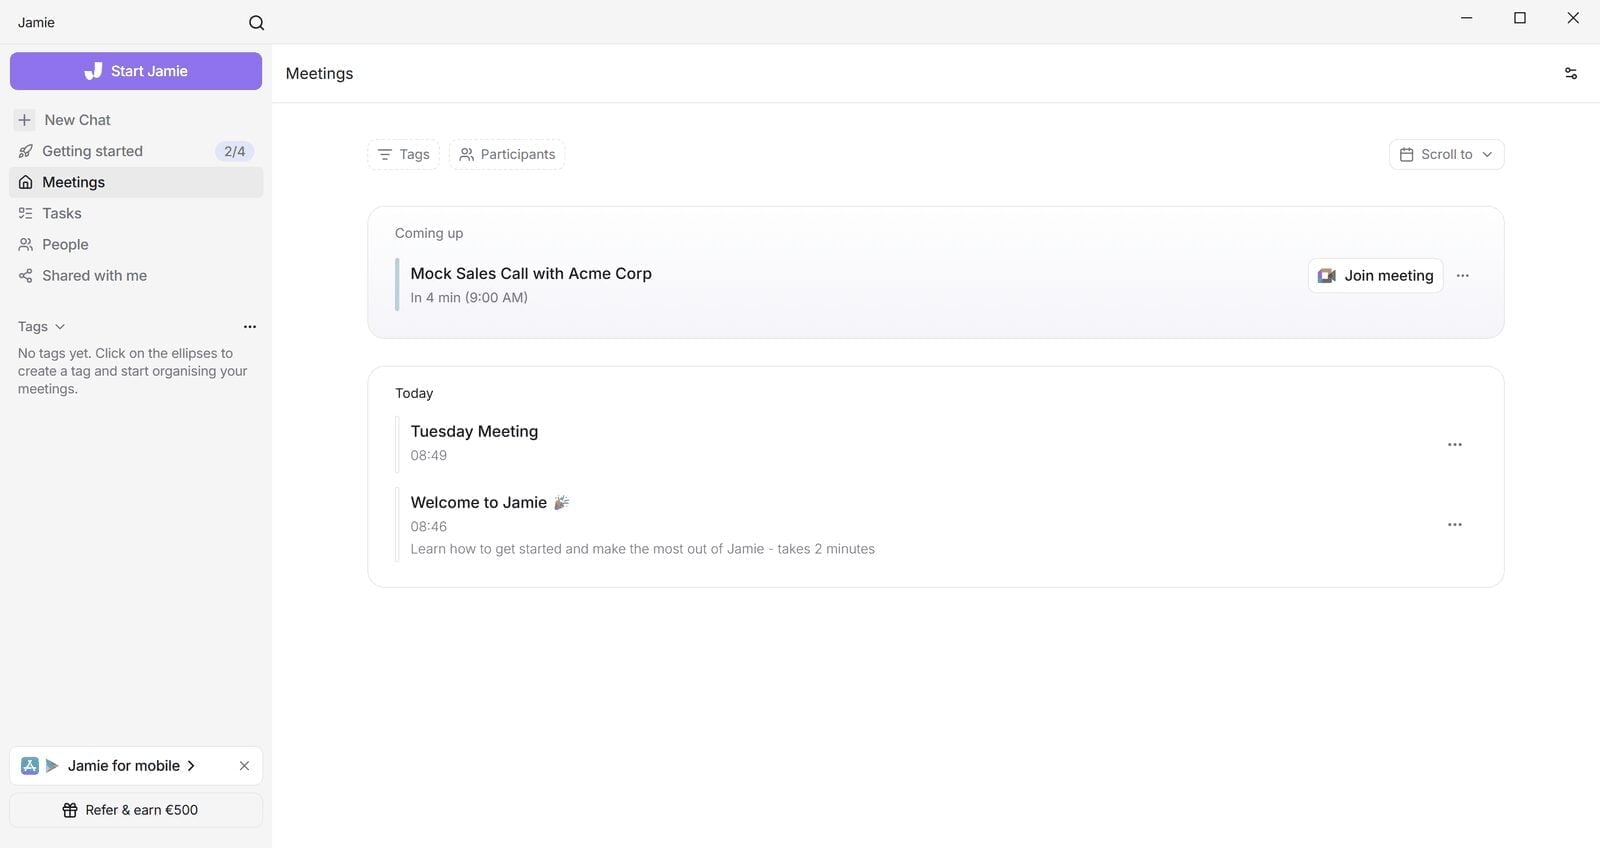Screen dimensions: 1600x848
Task: Click the share icon for Shared with me
Action: pyautogui.click(x=26, y=276)
